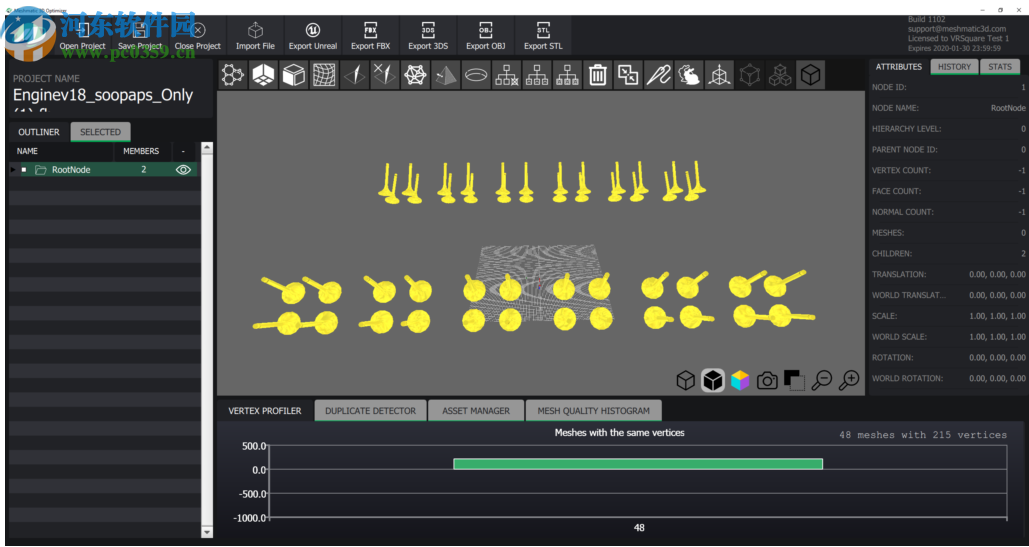Select the multicolored cube display mode
The width and height of the screenshot is (1029, 547).
(740, 380)
